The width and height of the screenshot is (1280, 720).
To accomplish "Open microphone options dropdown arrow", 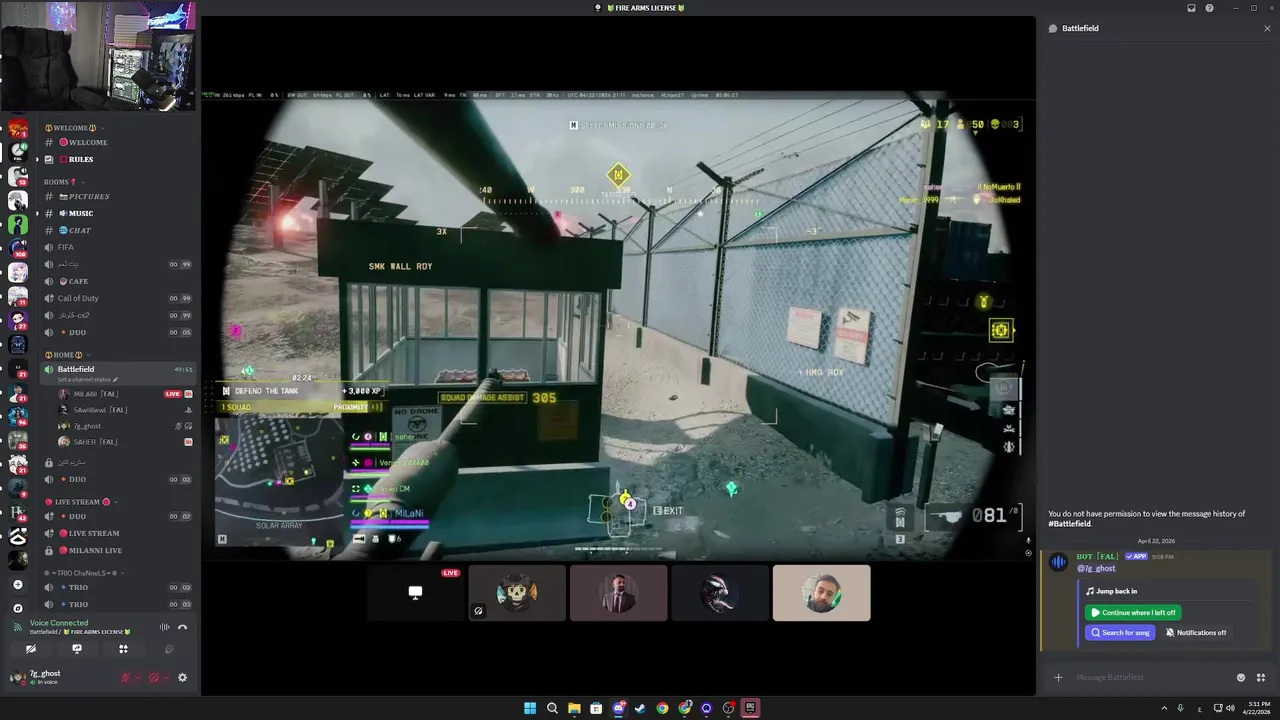I will pyautogui.click(x=137, y=677).
